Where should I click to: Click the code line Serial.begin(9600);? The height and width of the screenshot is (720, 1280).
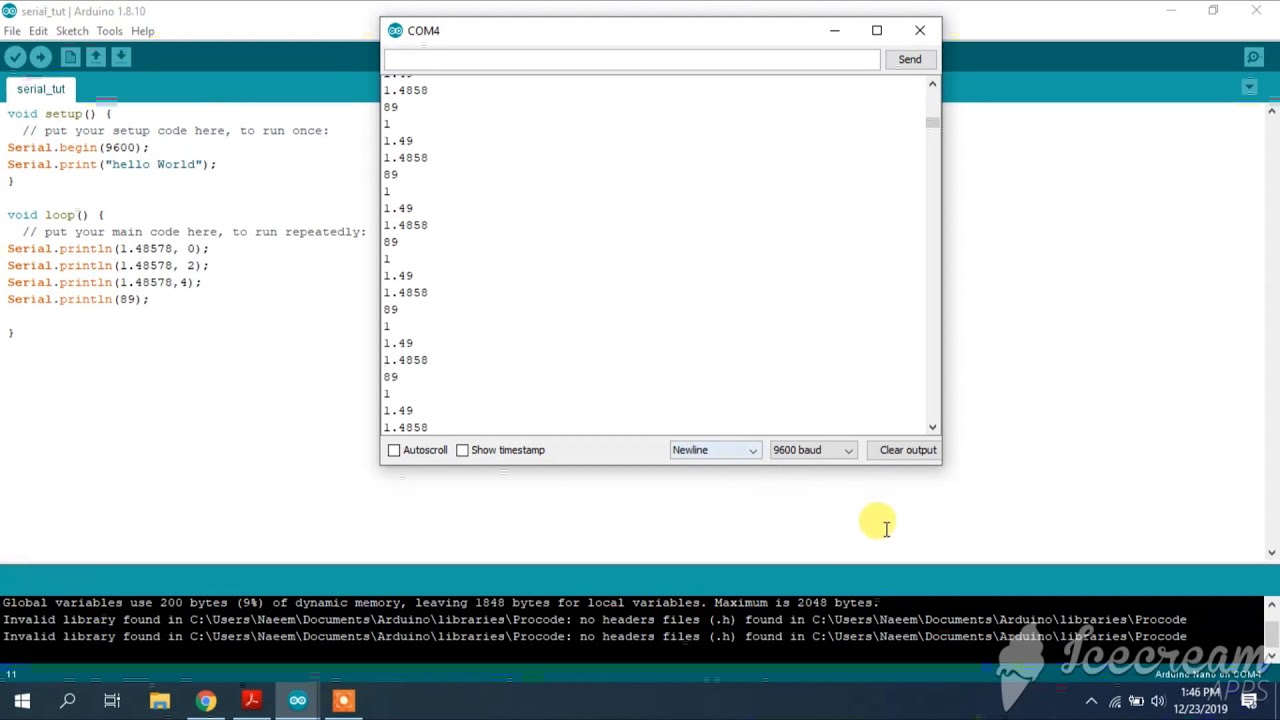(x=78, y=147)
